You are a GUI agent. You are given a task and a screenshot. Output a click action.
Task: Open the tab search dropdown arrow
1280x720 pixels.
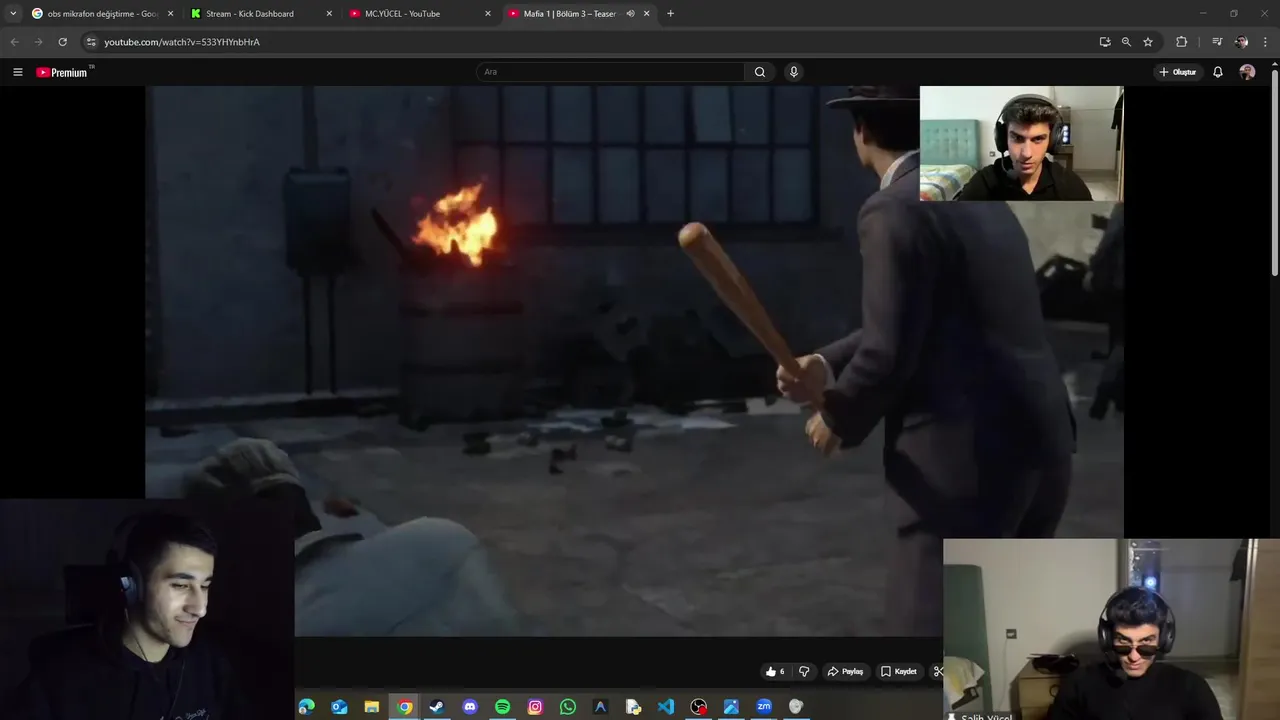[13, 13]
